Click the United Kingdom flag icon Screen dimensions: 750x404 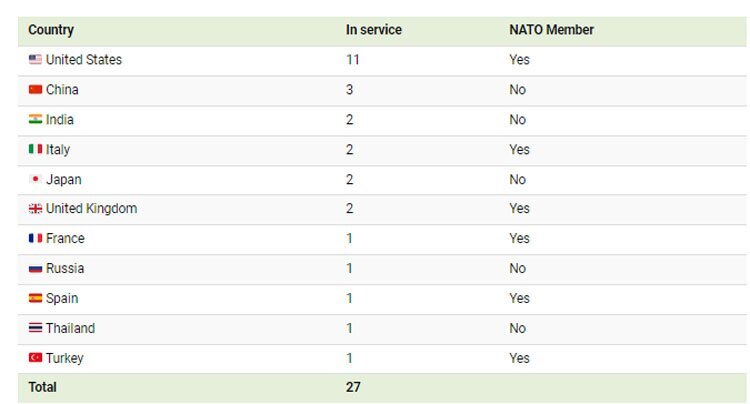click(x=35, y=209)
